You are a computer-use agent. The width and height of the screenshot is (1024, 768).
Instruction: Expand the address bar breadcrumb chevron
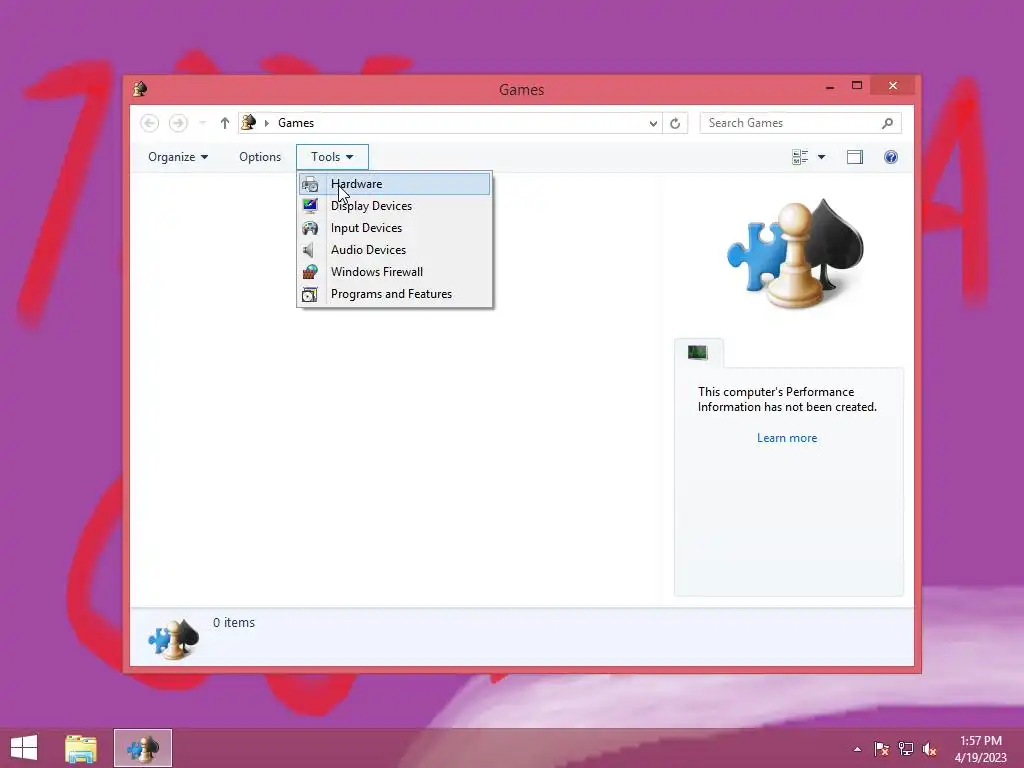266,123
